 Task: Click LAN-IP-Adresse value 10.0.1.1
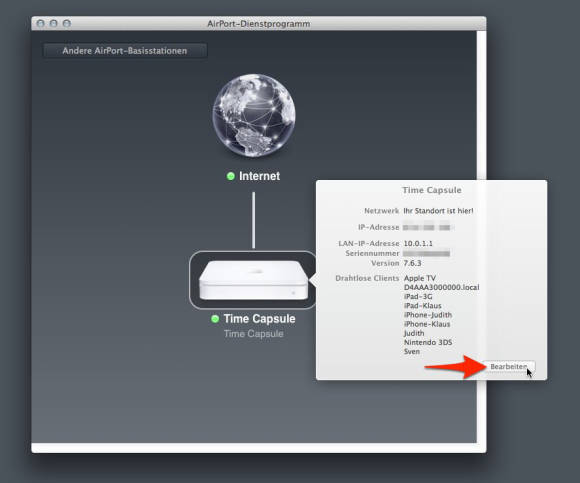pyautogui.click(x=418, y=243)
